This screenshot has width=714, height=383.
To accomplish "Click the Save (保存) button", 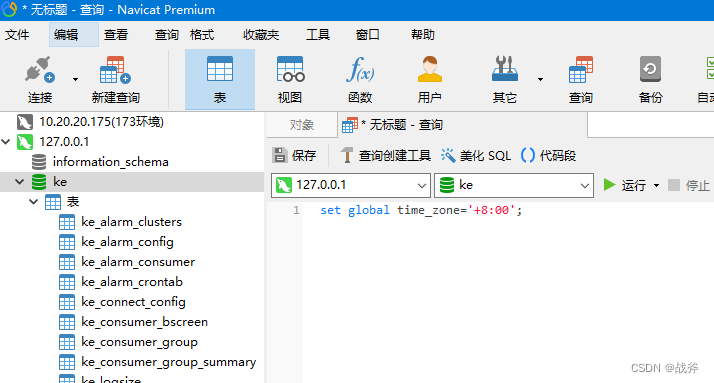I will coord(295,156).
